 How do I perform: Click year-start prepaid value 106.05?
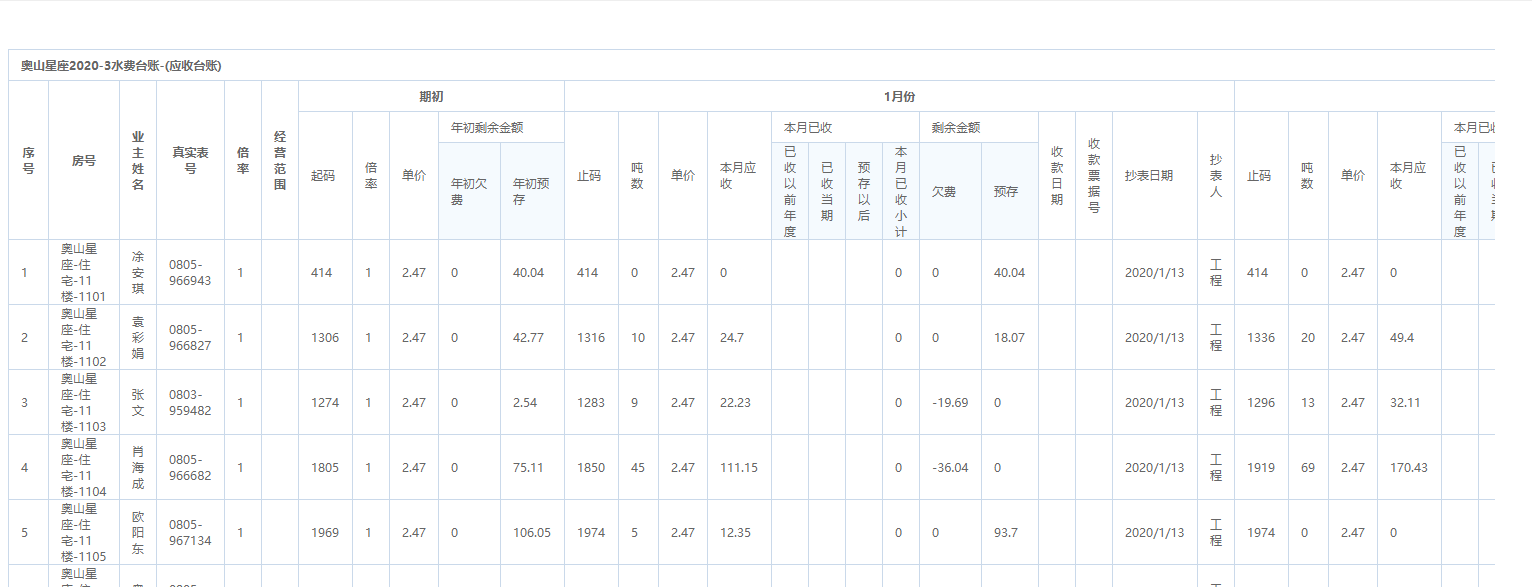point(532,533)
